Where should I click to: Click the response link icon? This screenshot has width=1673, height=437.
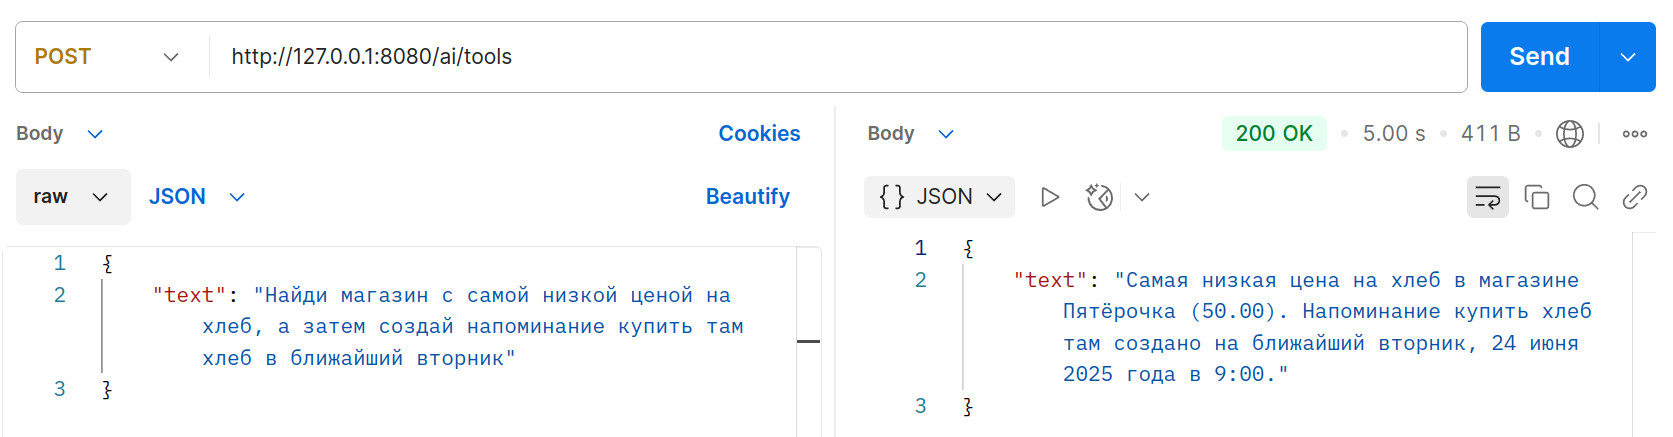click(x=1634, y=197)
